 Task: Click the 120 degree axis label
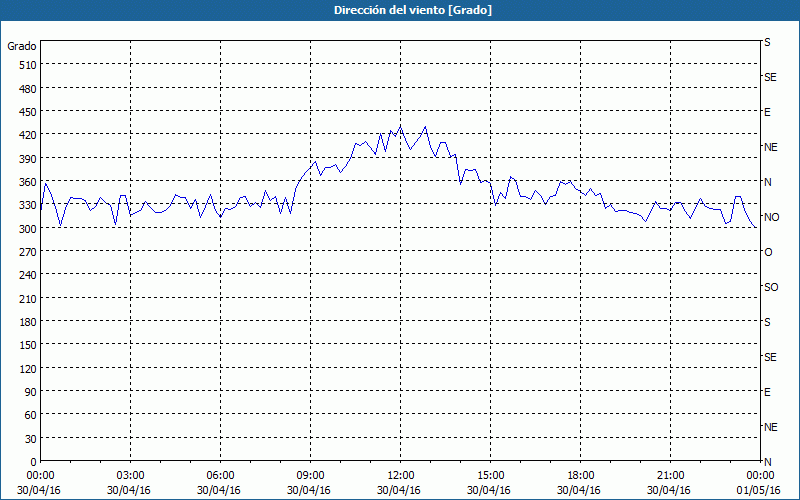(29, 369)
